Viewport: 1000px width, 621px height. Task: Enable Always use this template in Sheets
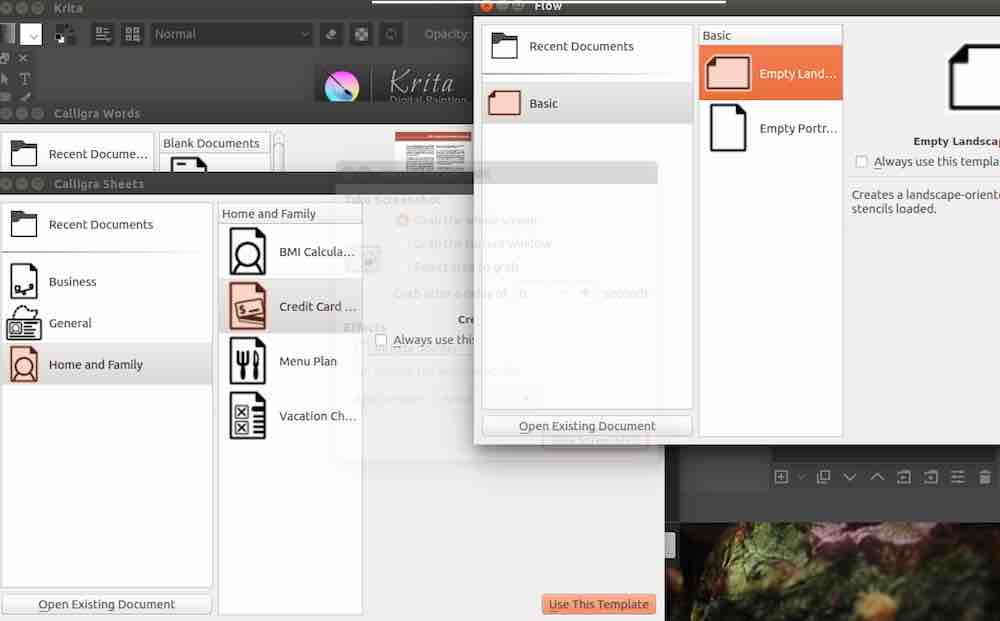pos(381,340)
